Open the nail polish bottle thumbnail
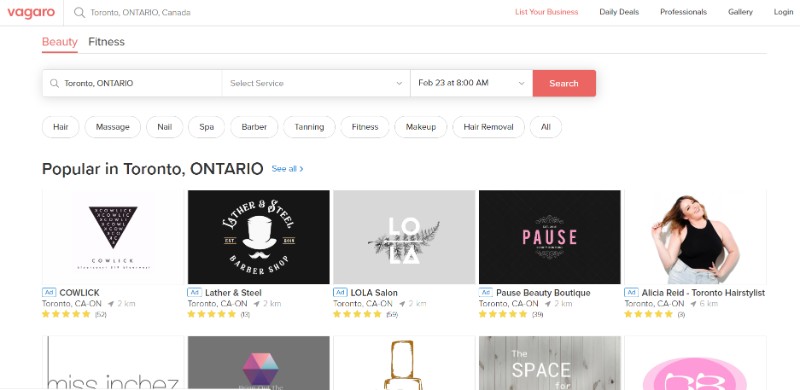This screenshot has width=800, height=390. (404, 362)
